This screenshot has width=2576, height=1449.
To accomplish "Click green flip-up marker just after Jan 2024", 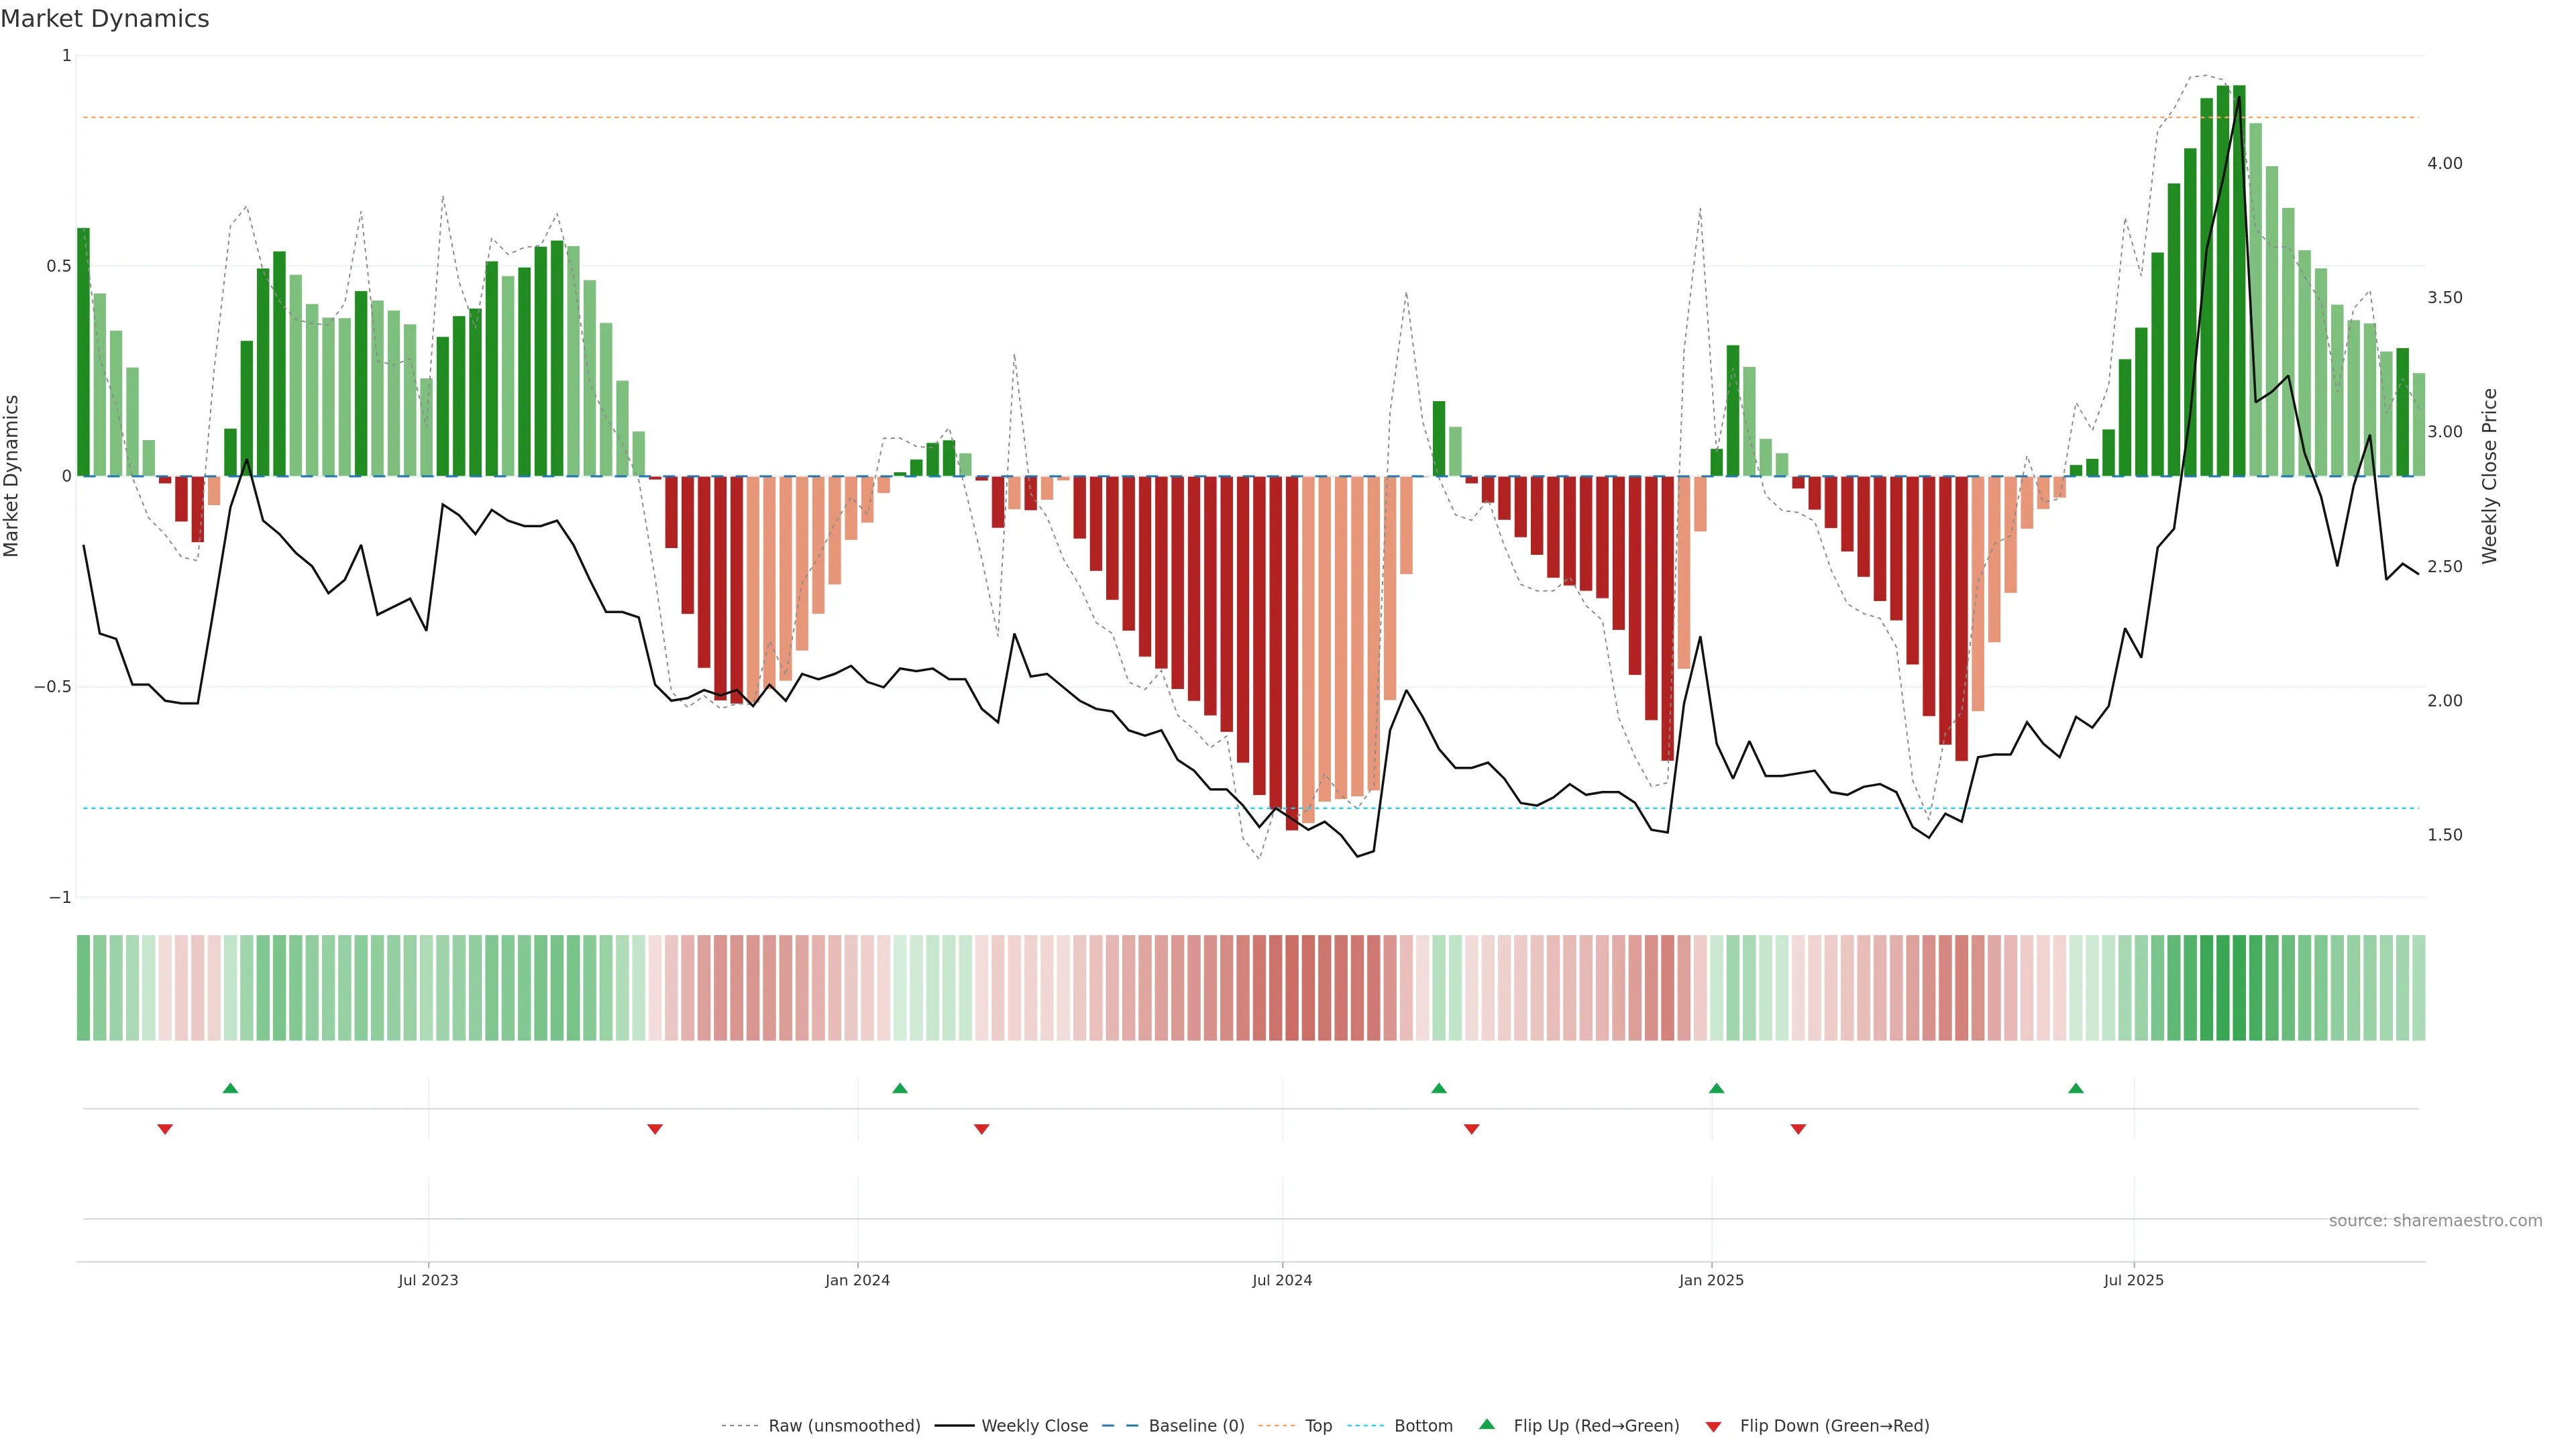I will [x=899, y=1088].
